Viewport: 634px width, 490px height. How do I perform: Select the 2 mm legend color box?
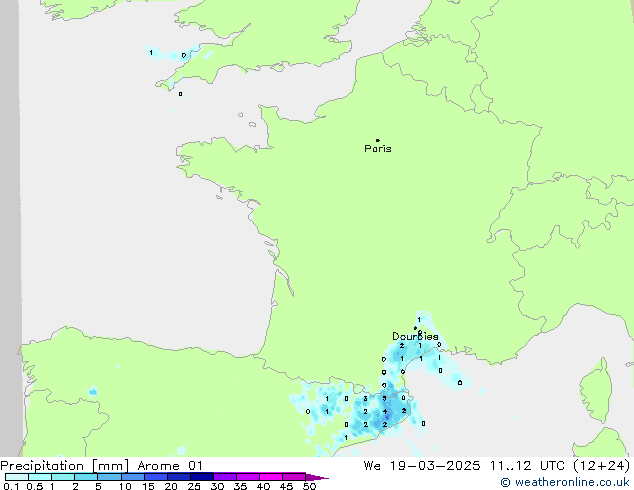(86, 477)
